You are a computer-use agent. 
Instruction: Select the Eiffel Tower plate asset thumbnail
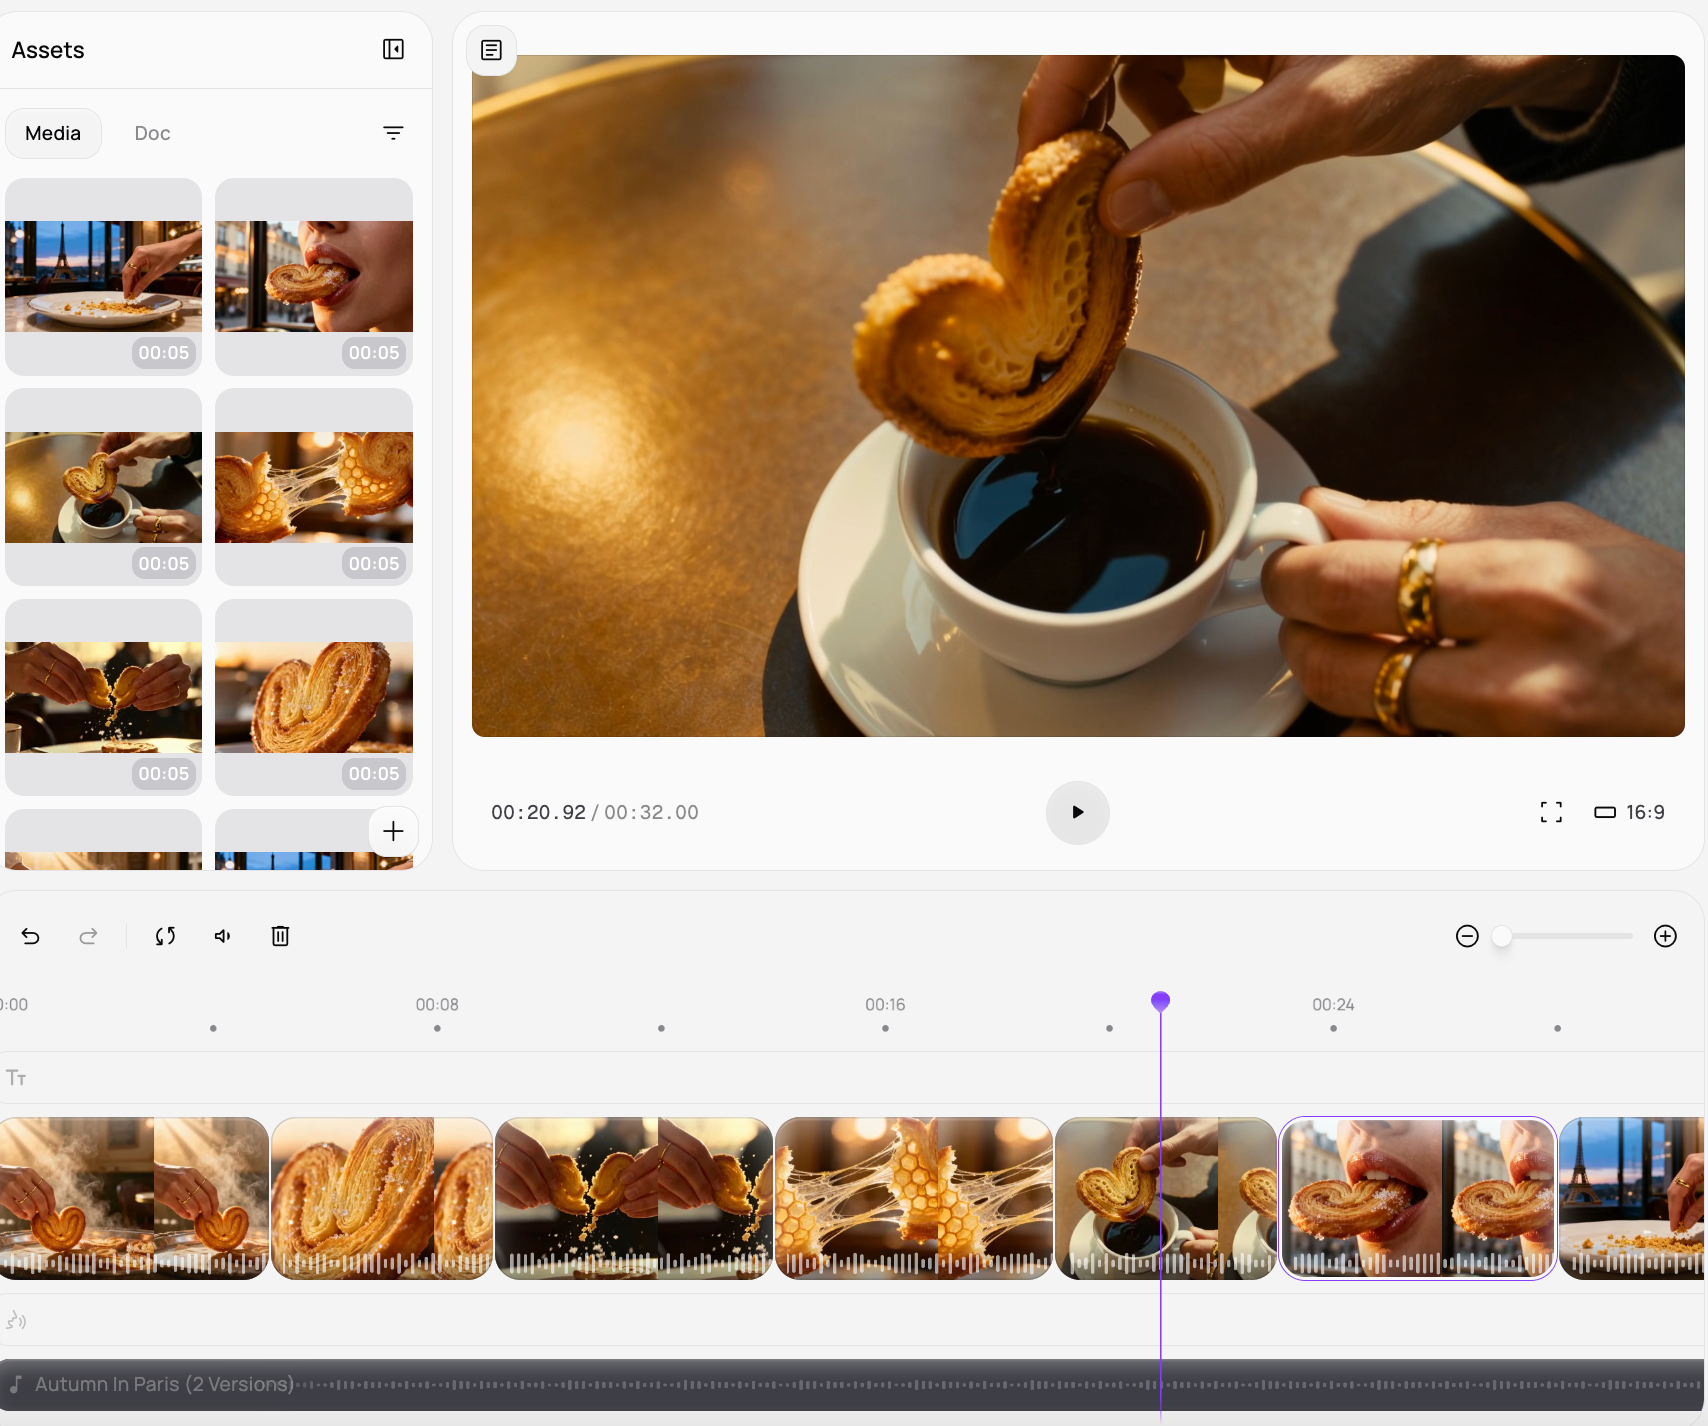(103, 277)
